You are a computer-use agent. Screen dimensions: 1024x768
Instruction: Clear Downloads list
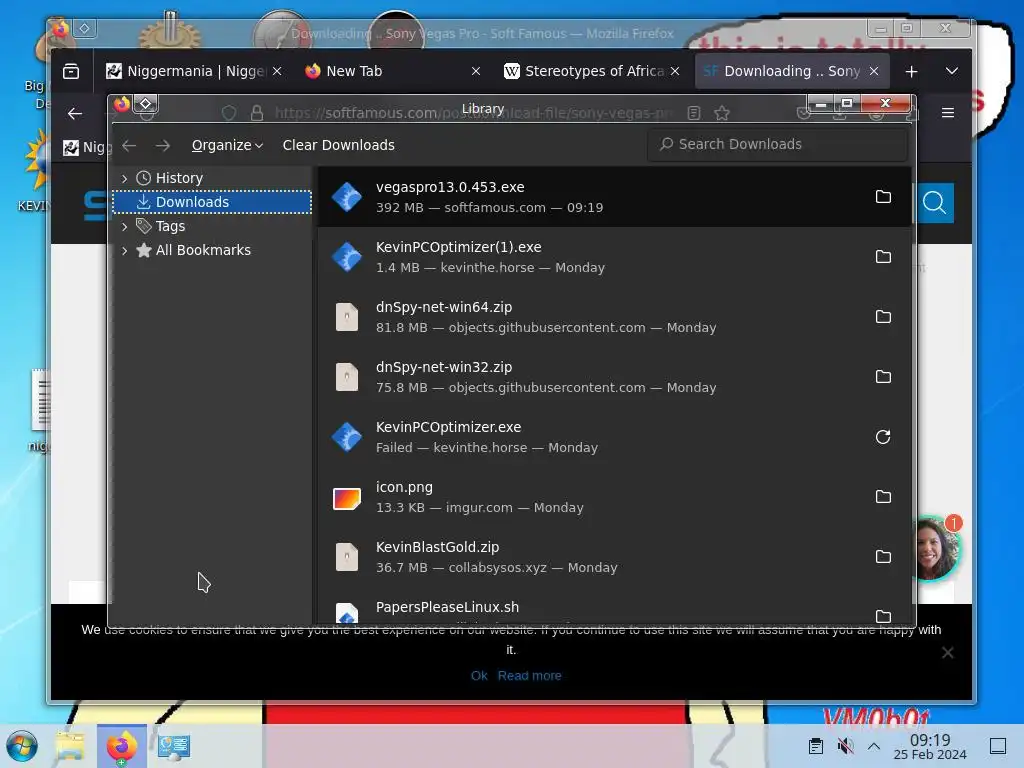coord(338,145)
